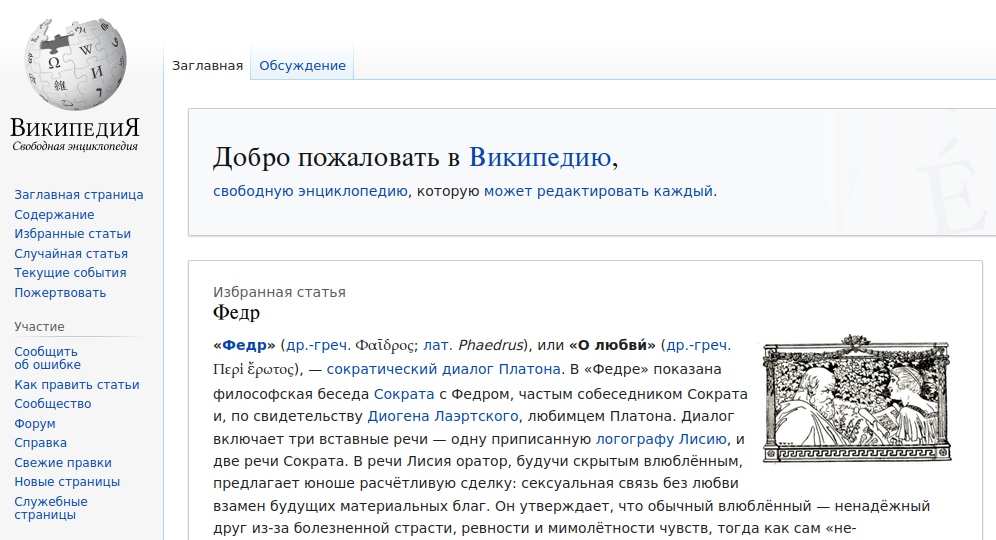996x540 pixels.
Task: Open Заглавная страница in sidebar
Action: (x=79, y=195)
